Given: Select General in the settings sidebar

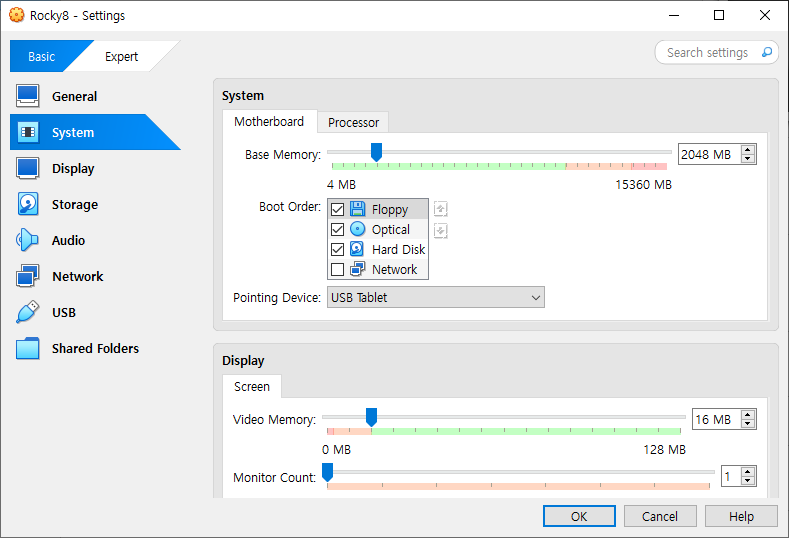Looking at the screenshot, I should pos(74,96).
